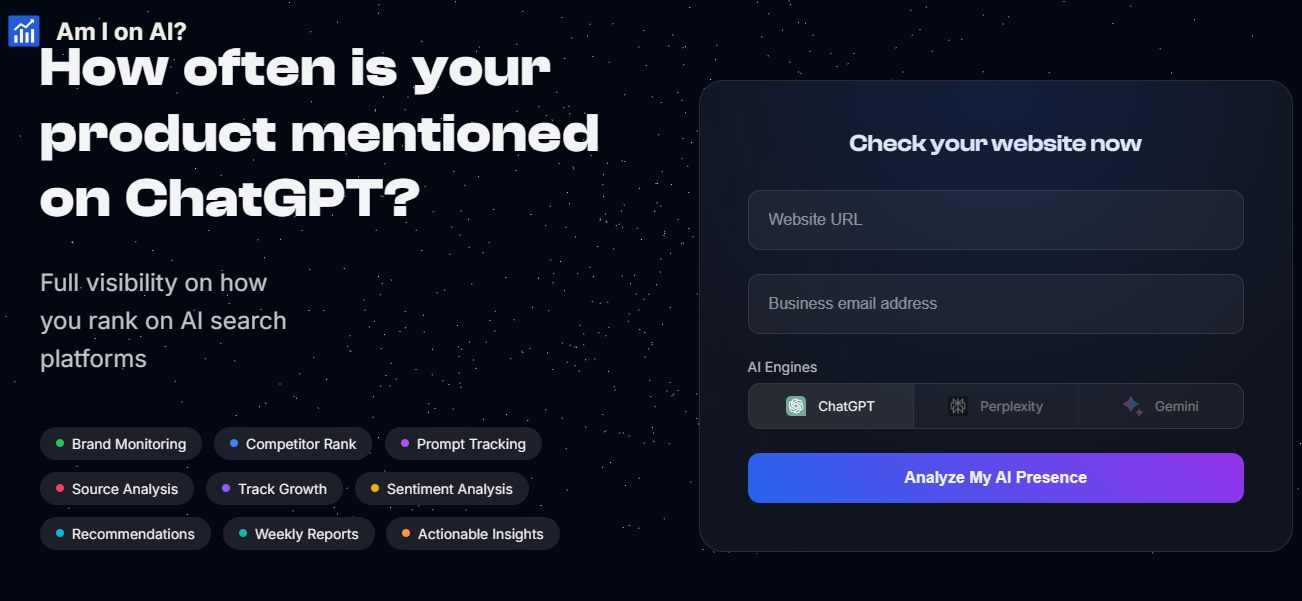Select the Weekly Reports pill

pyautogui.click(x=299, y=534)
